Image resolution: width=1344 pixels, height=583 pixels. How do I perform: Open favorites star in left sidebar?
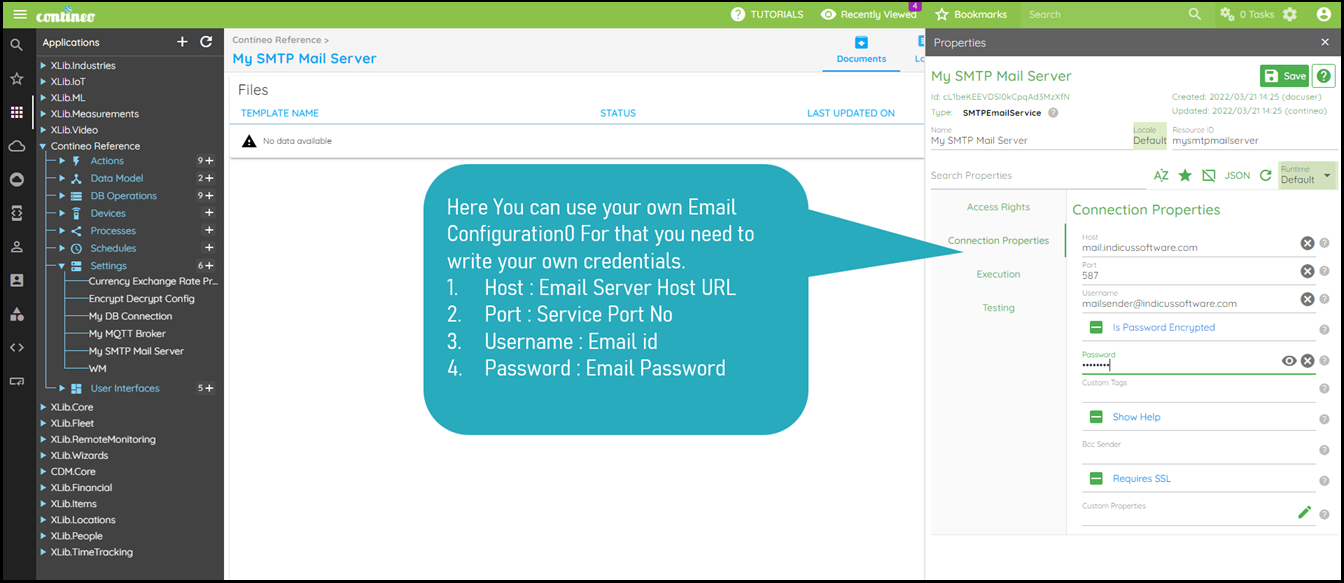[16, 78]
